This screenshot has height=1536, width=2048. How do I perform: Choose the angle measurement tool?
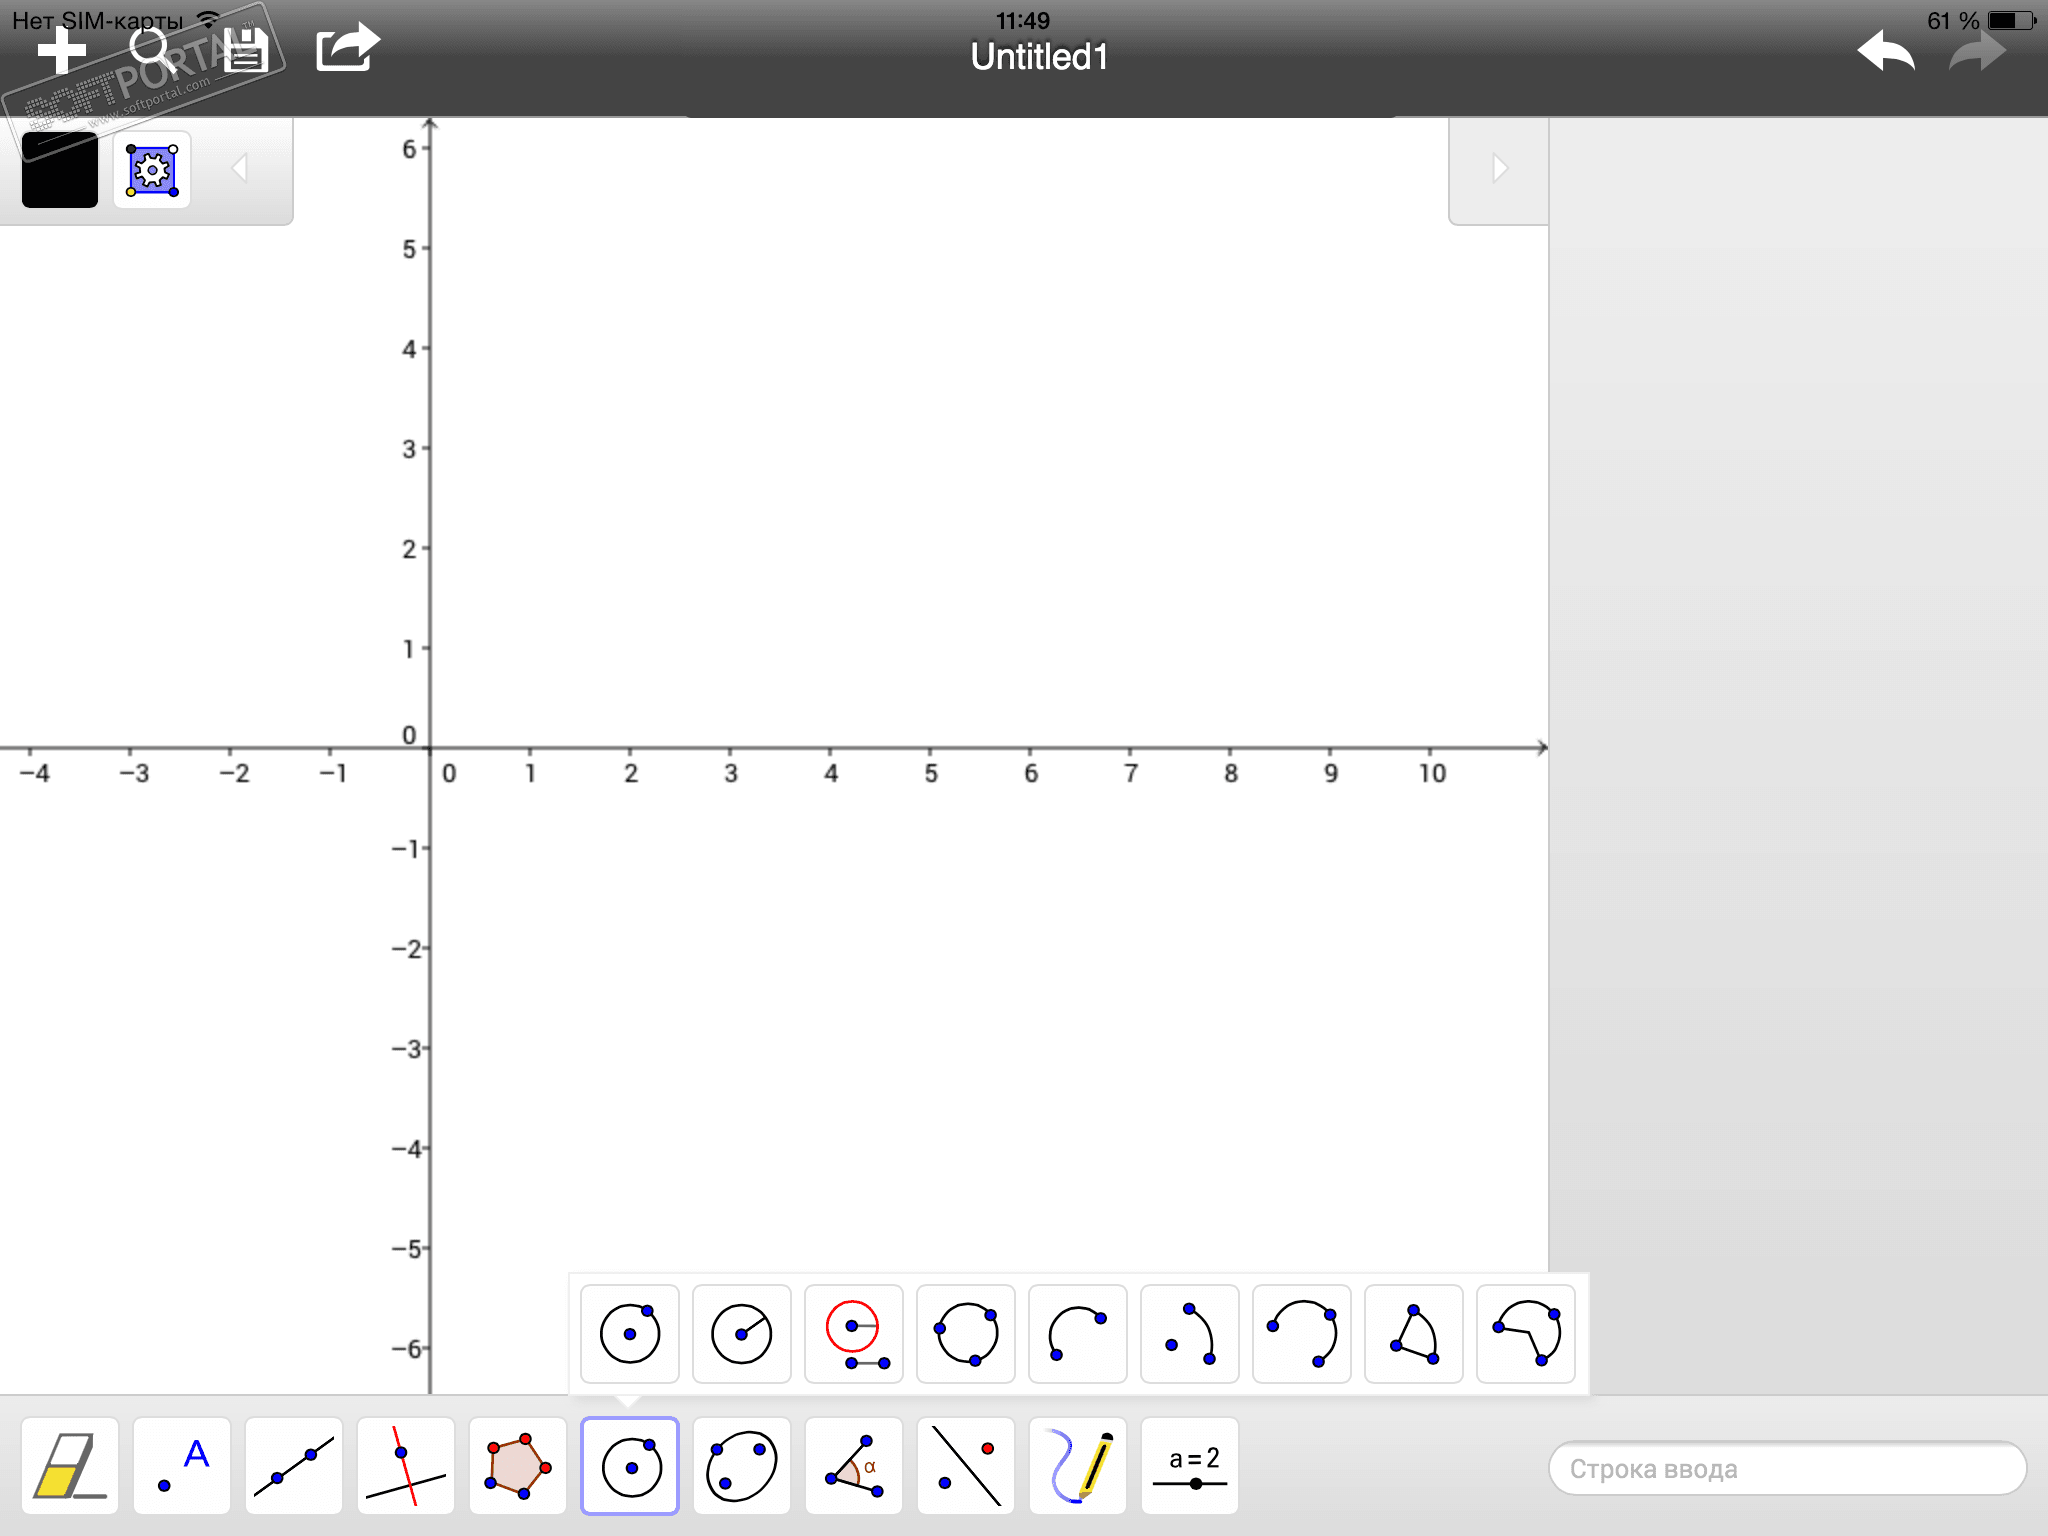tap(854, 1466)
